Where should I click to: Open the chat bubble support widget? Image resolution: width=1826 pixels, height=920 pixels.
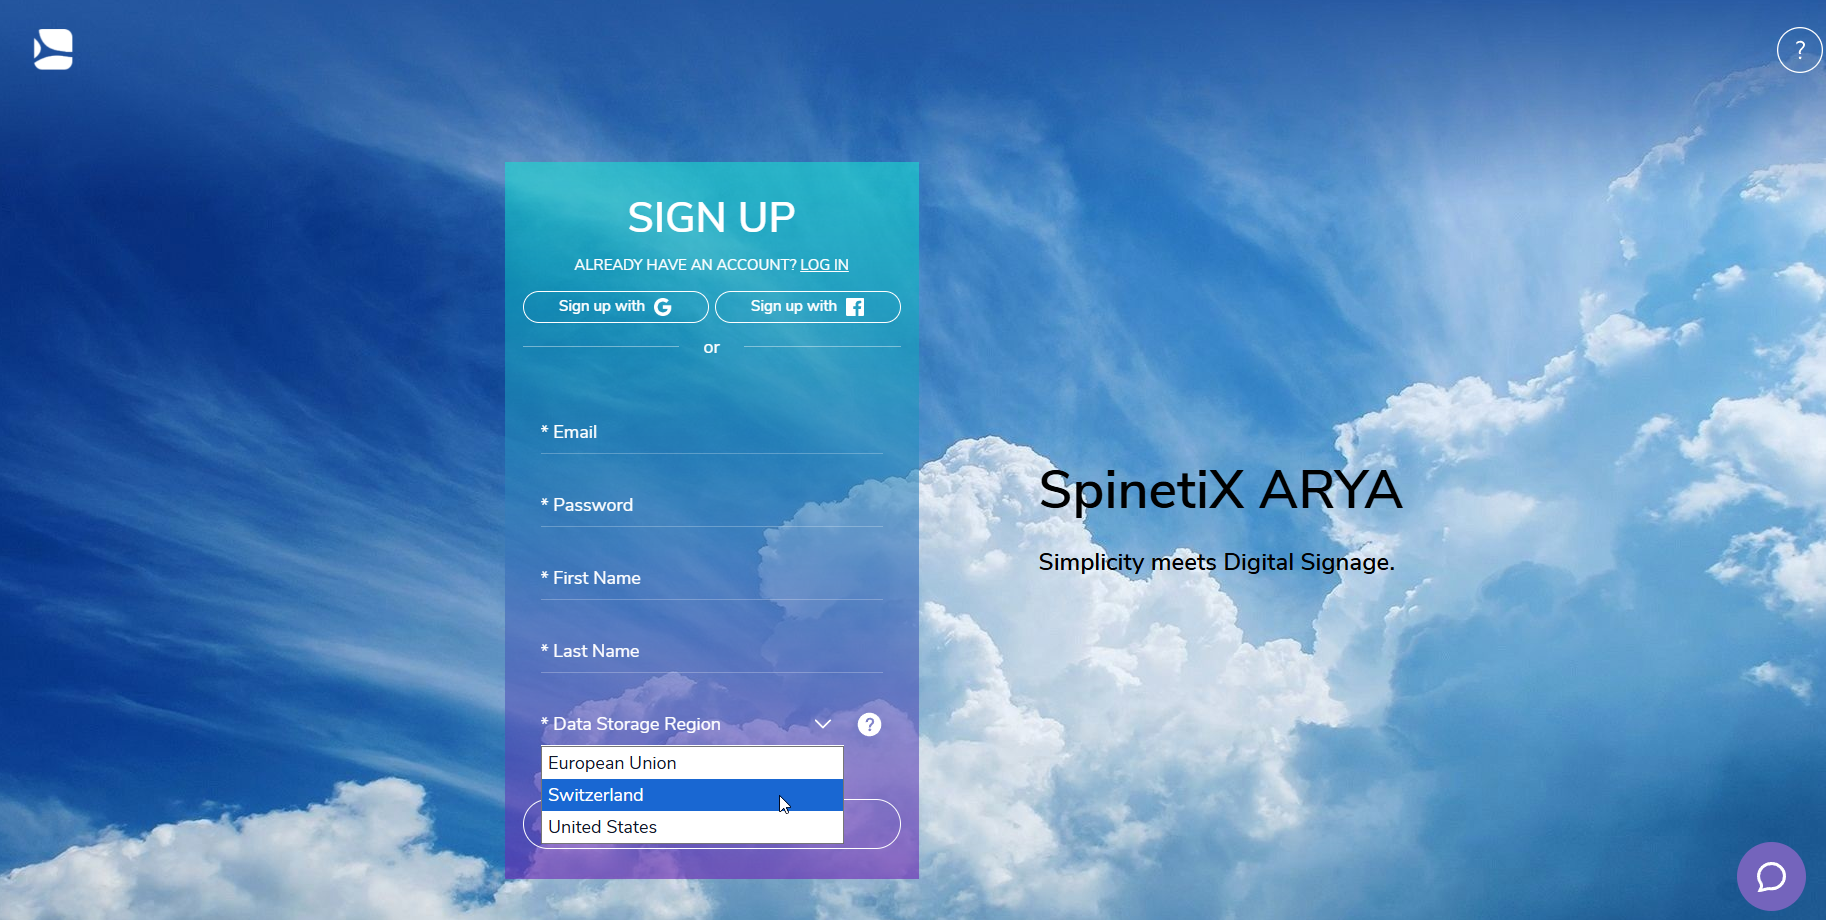1771,876
